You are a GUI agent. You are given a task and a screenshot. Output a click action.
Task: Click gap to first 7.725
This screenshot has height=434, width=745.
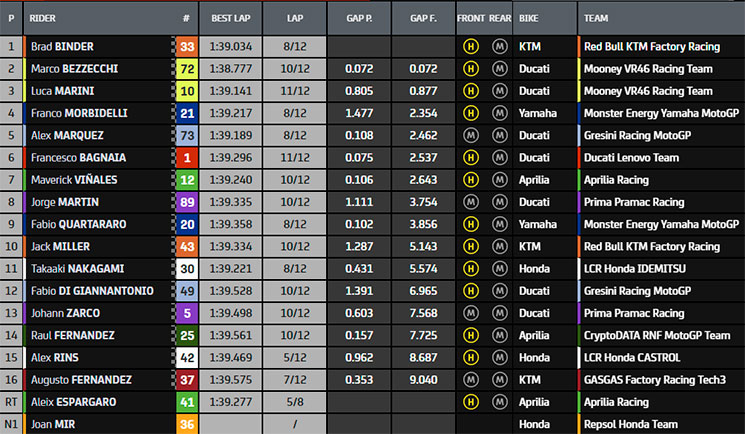click(423, 335)
